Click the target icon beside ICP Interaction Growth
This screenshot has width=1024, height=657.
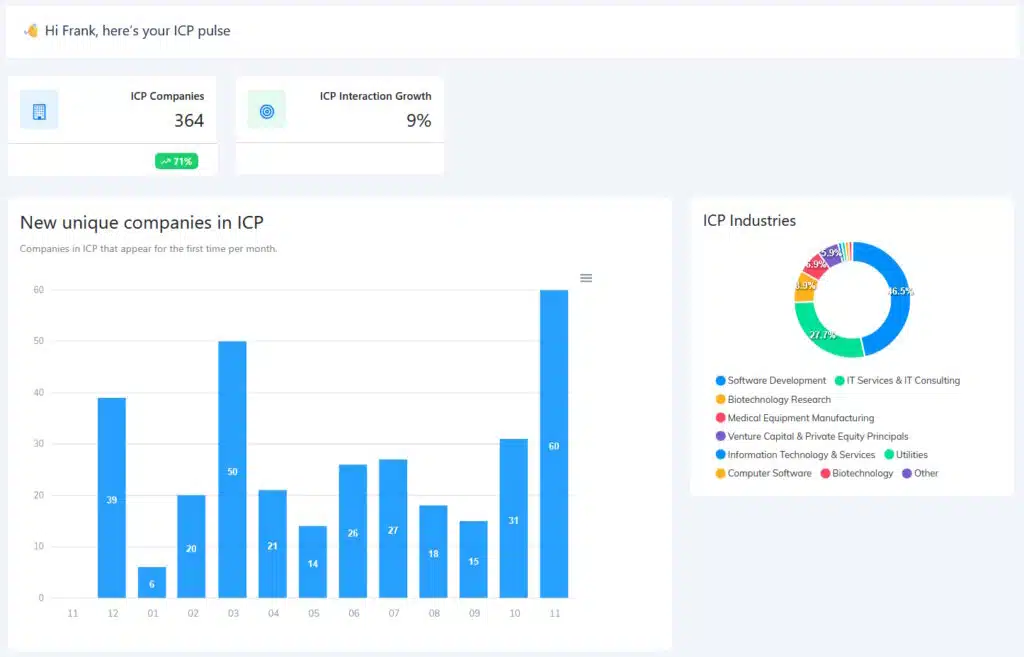pos(266,110)
